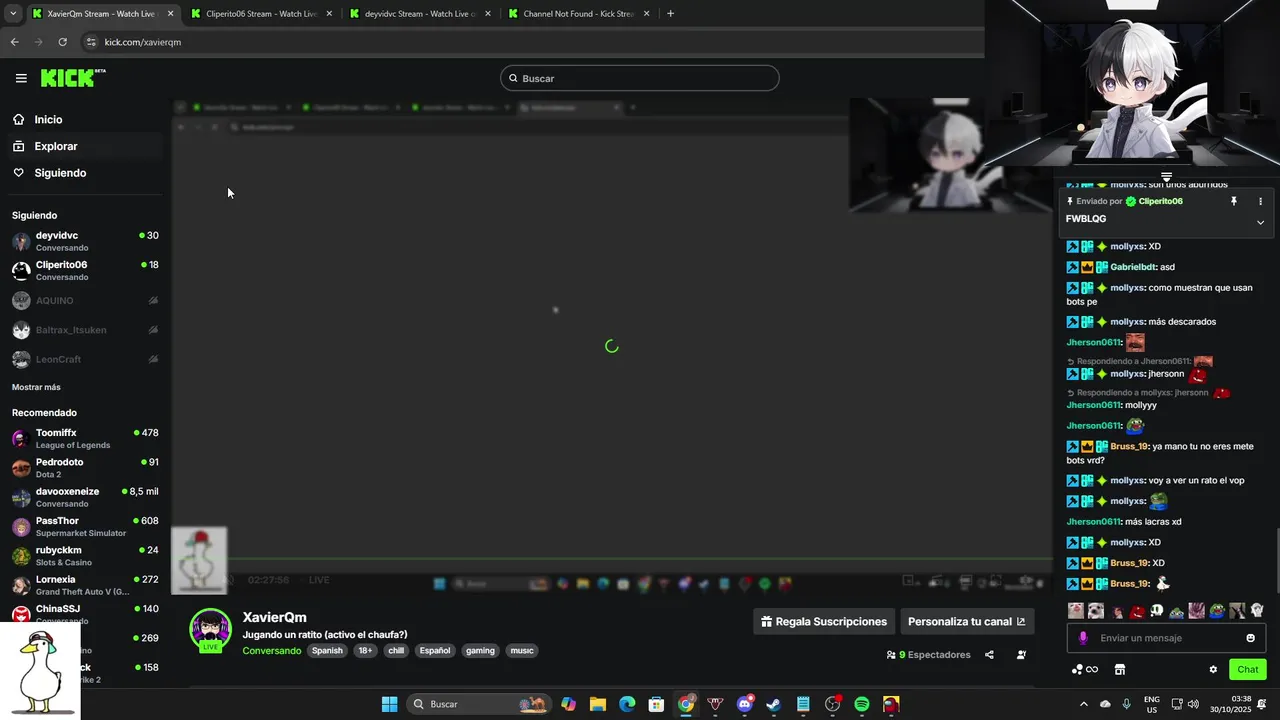Click XavierQm channel avatar
The height and width of the screenshot is (720, 1280).
211,629
